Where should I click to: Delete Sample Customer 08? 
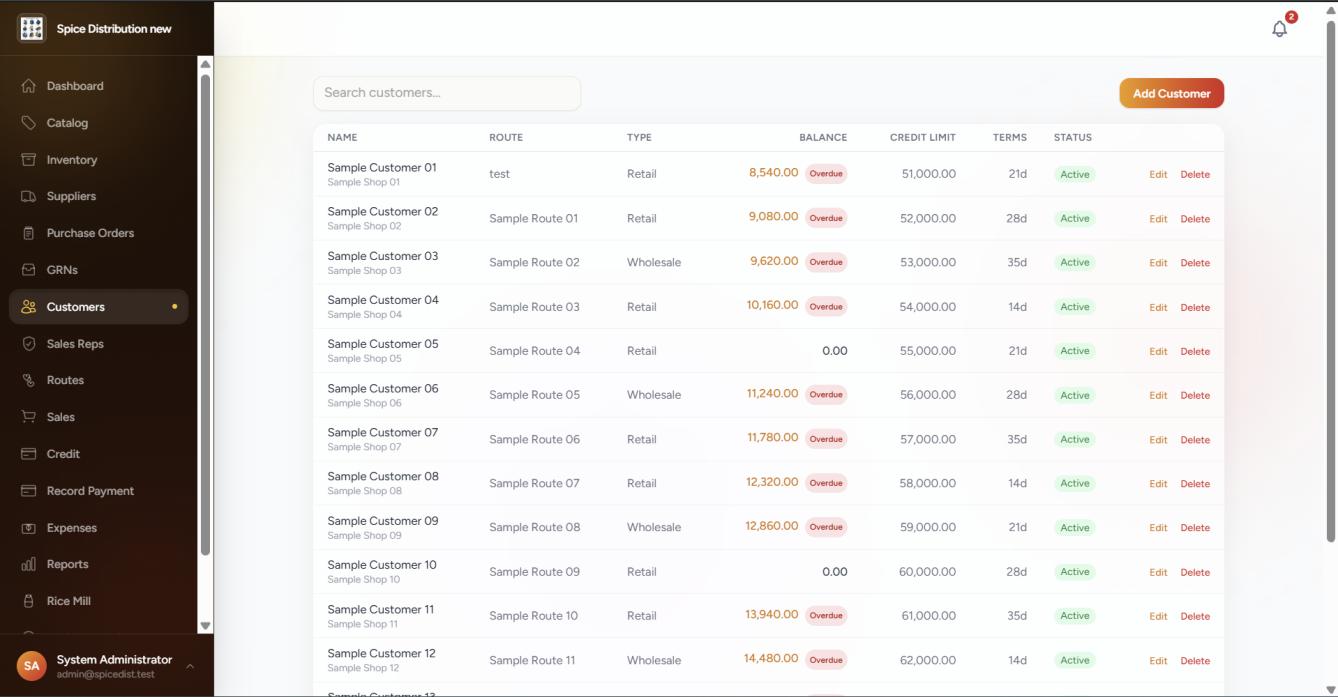[x=1195, y=484]
